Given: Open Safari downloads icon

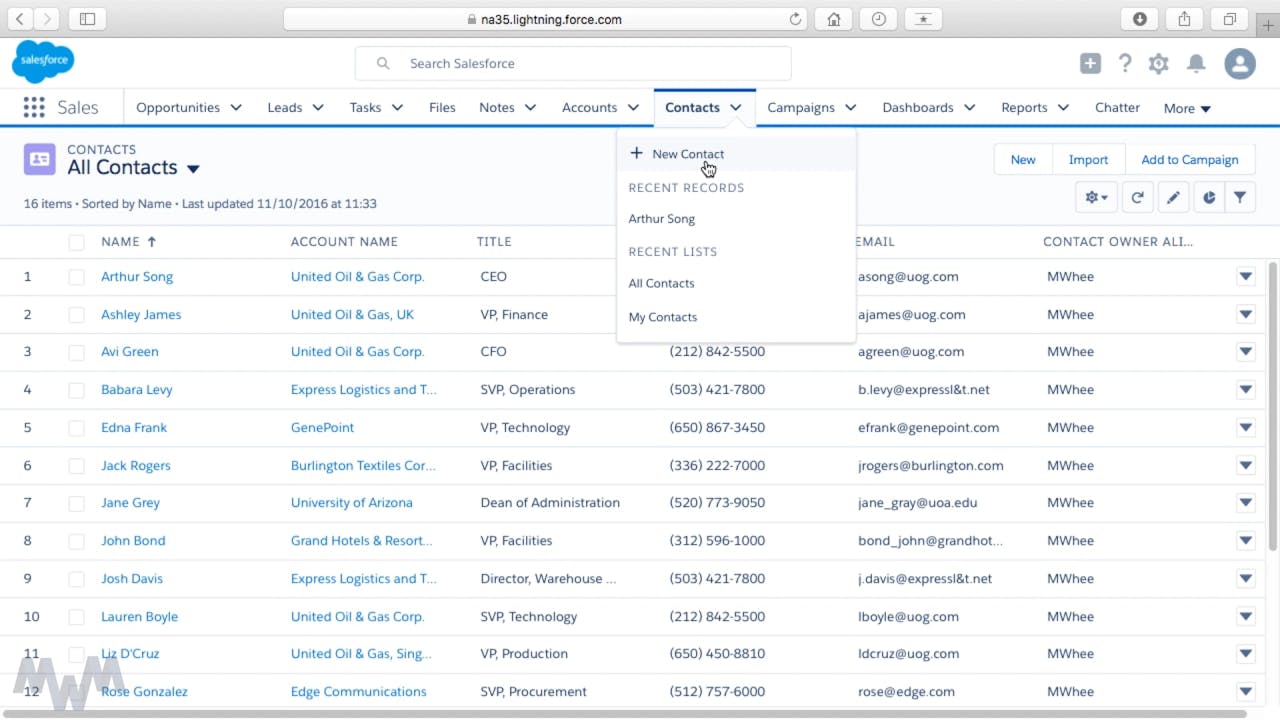Looking at the screenshot, I should (1140, 19).
